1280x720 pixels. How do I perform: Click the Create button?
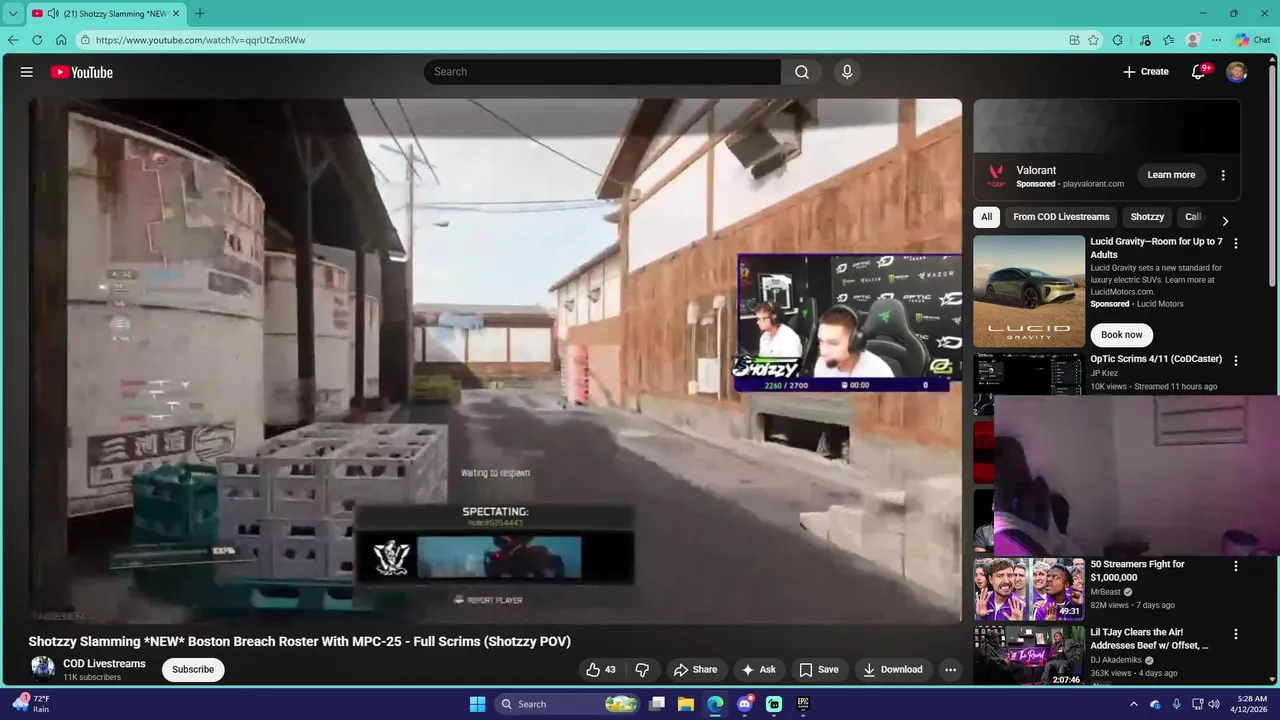(1145, 72)
